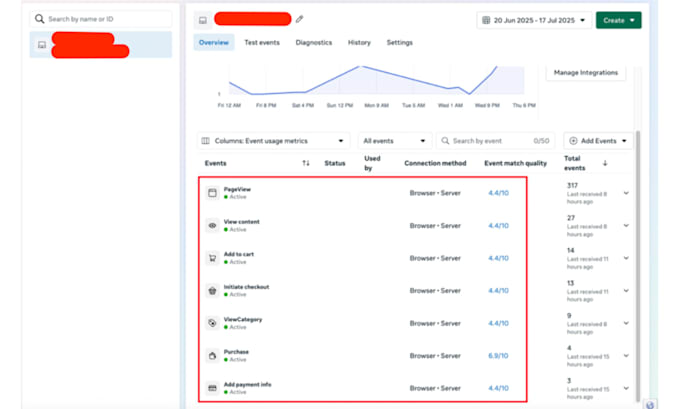Image resolution: width=680 pixels, height=409 pixels.
Task: Click the Add payment info event name
Action: [x=248, y=384]
